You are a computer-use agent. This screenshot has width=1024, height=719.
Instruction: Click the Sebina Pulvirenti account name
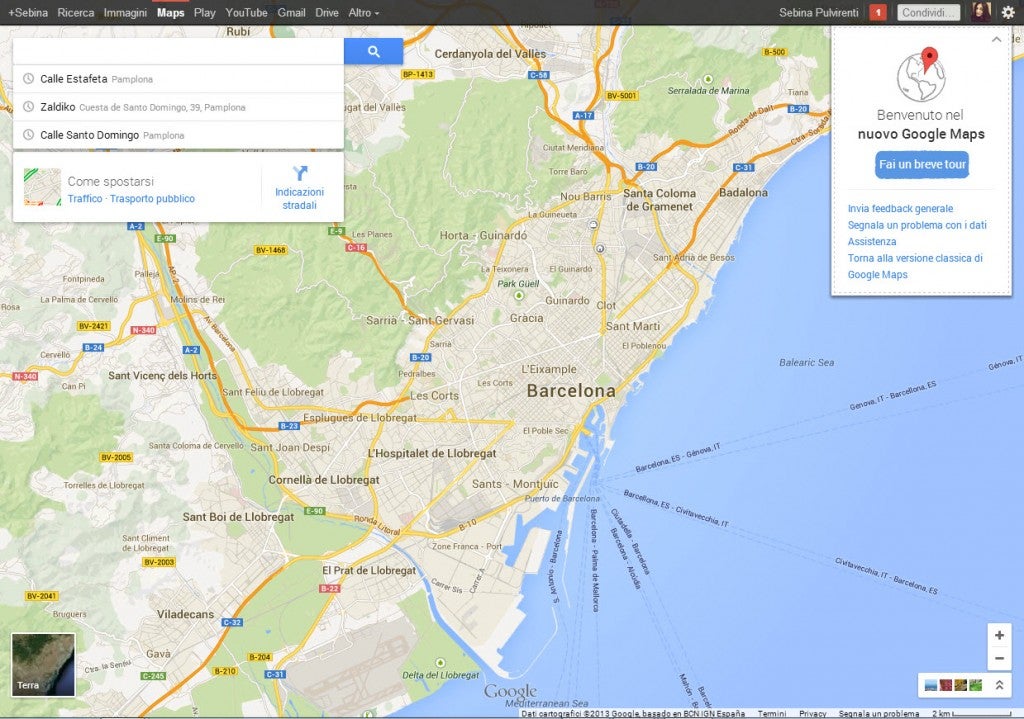[818, 12]
